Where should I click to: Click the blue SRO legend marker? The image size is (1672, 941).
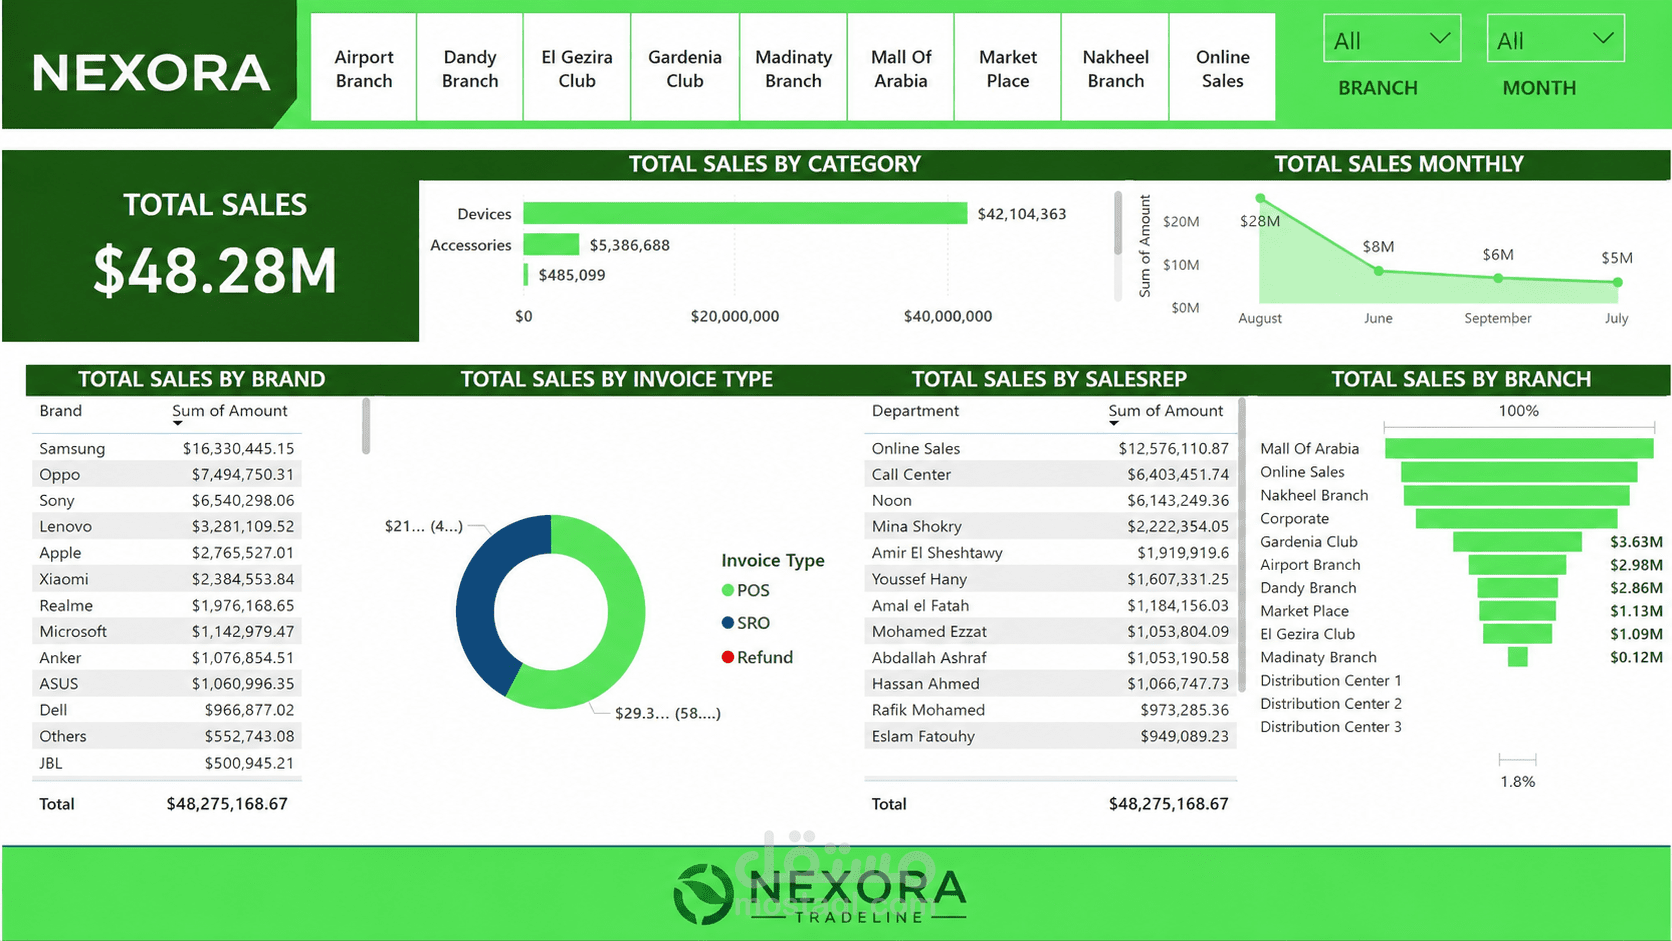(728, 623)
